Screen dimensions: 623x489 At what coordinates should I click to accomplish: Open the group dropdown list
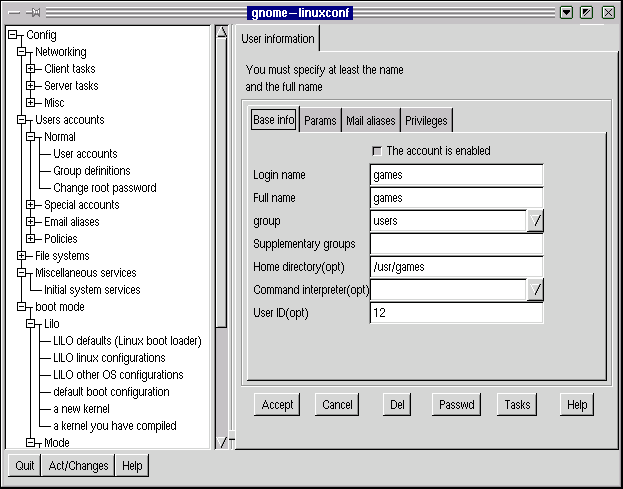(x=535, y=221)
